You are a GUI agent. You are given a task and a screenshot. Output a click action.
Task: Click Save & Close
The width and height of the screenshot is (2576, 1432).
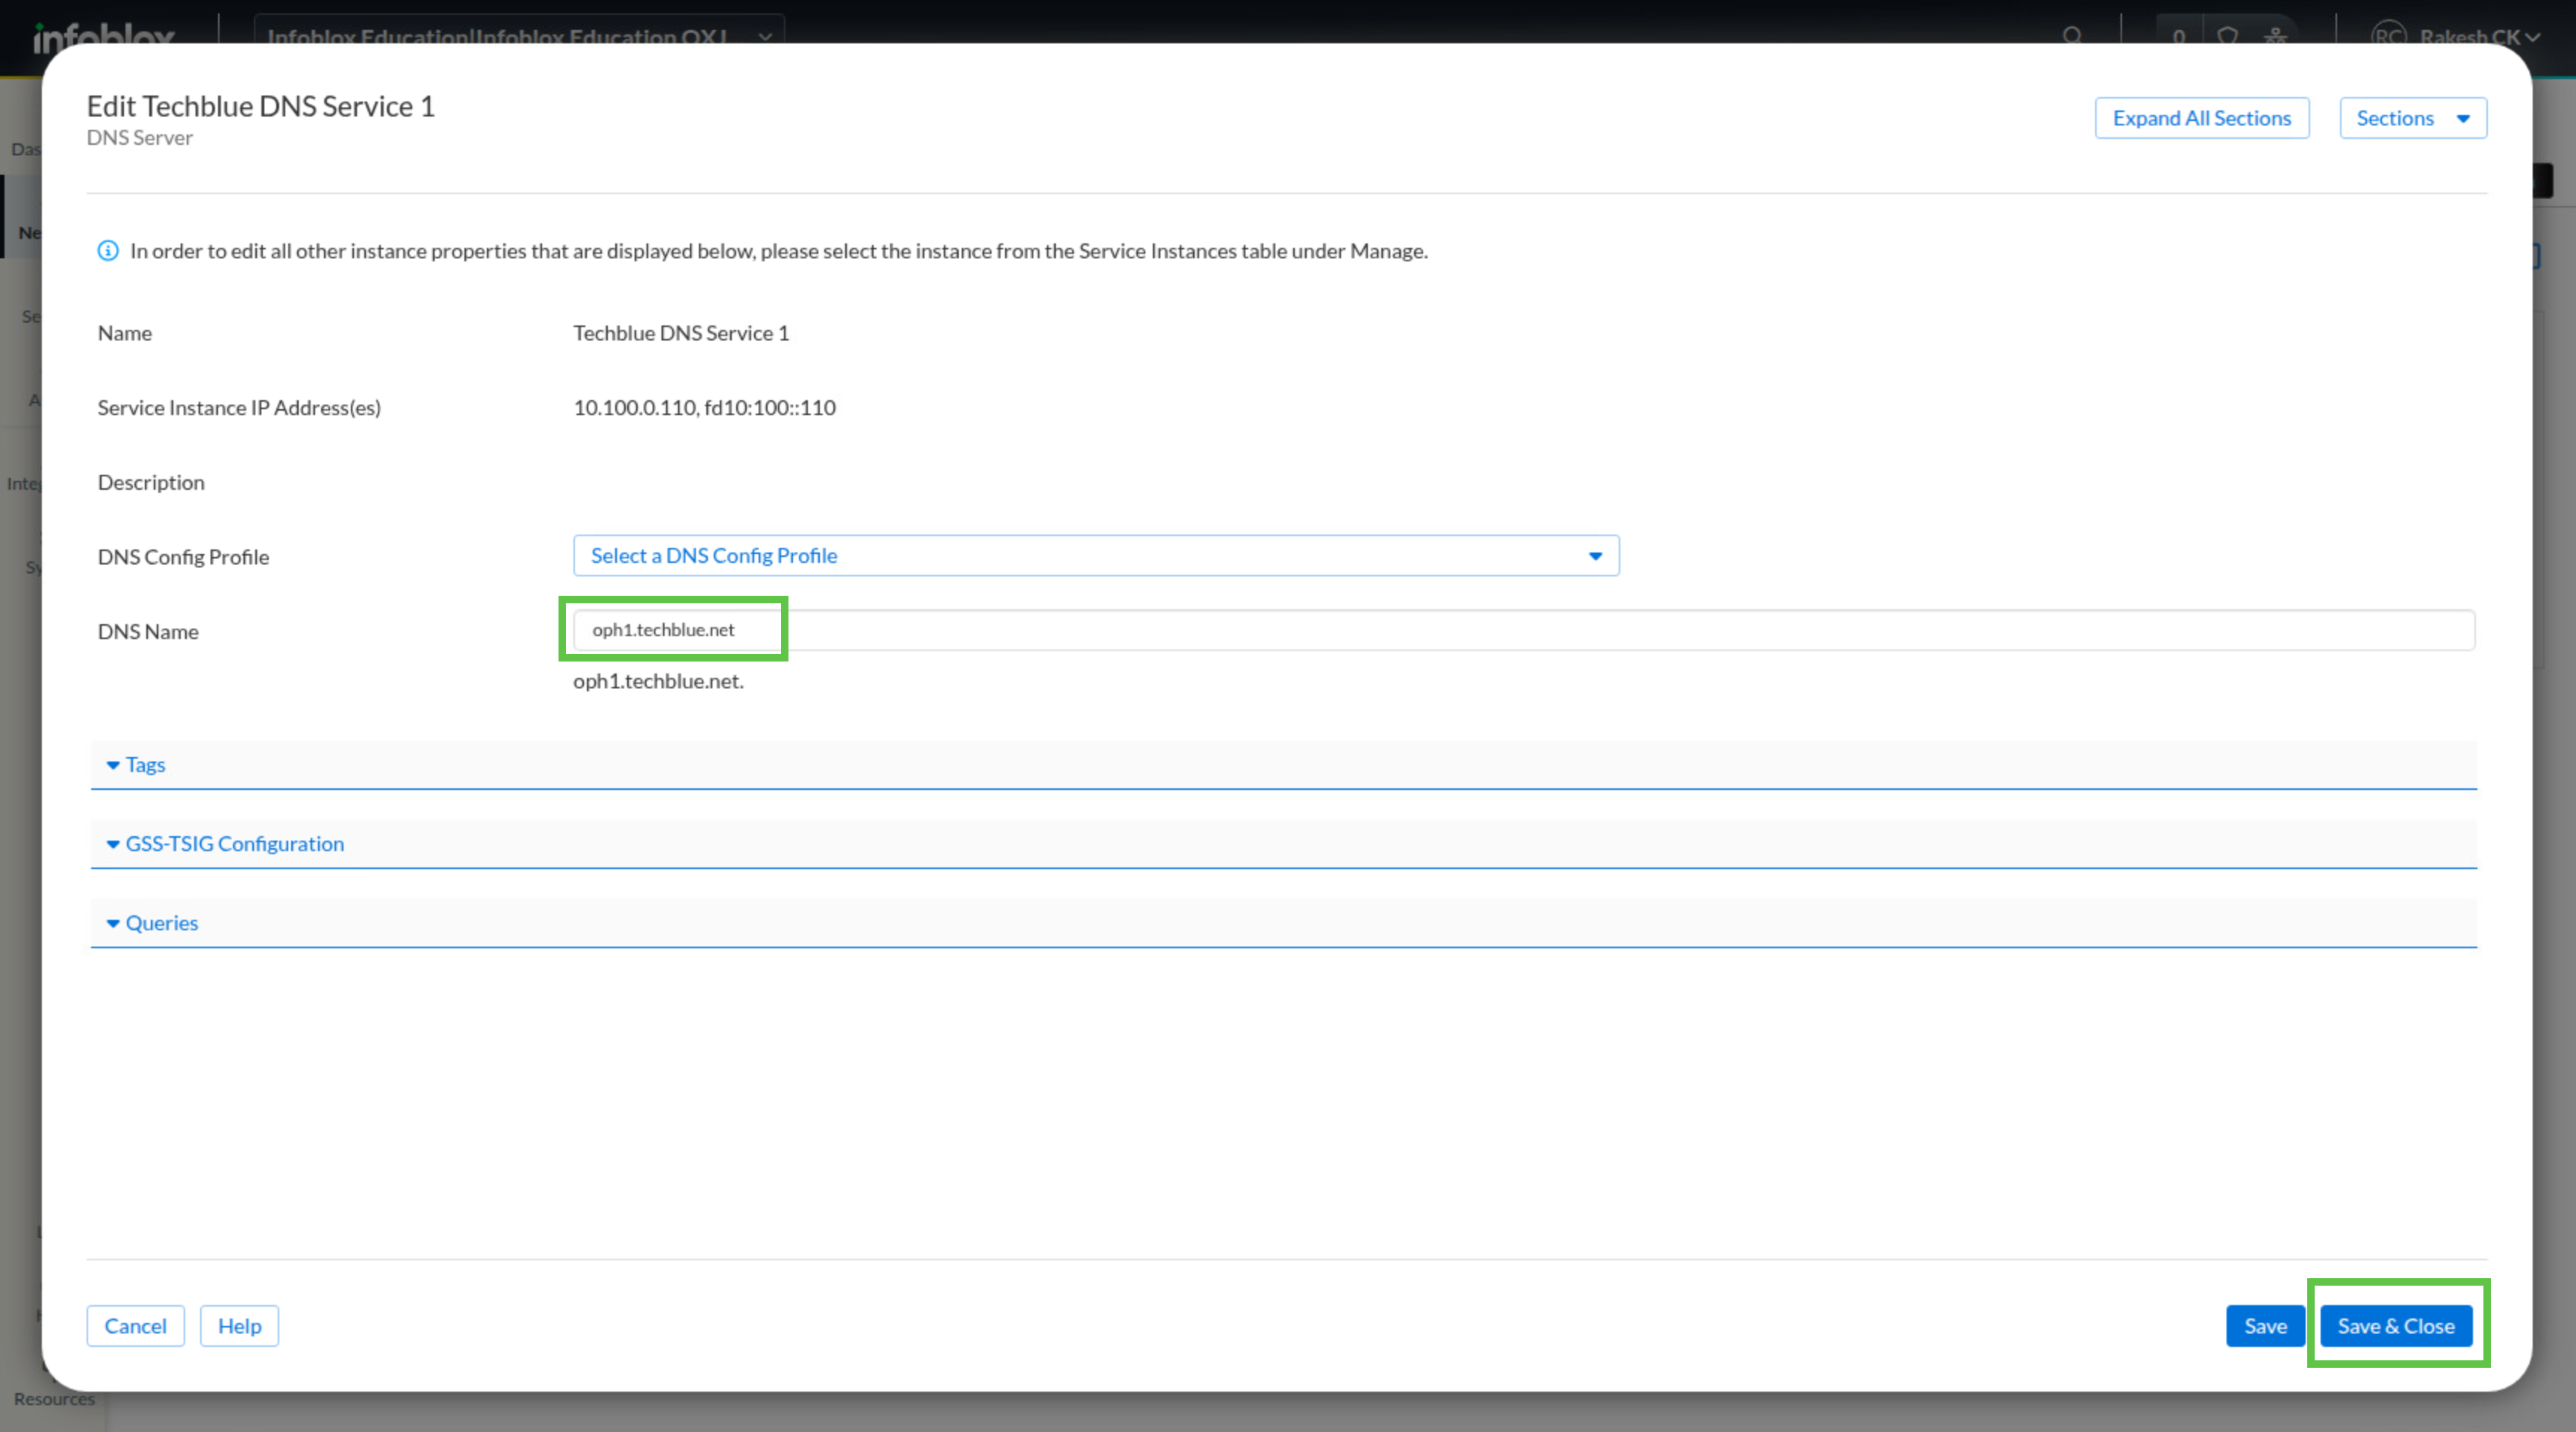tap(2395, 1326)
